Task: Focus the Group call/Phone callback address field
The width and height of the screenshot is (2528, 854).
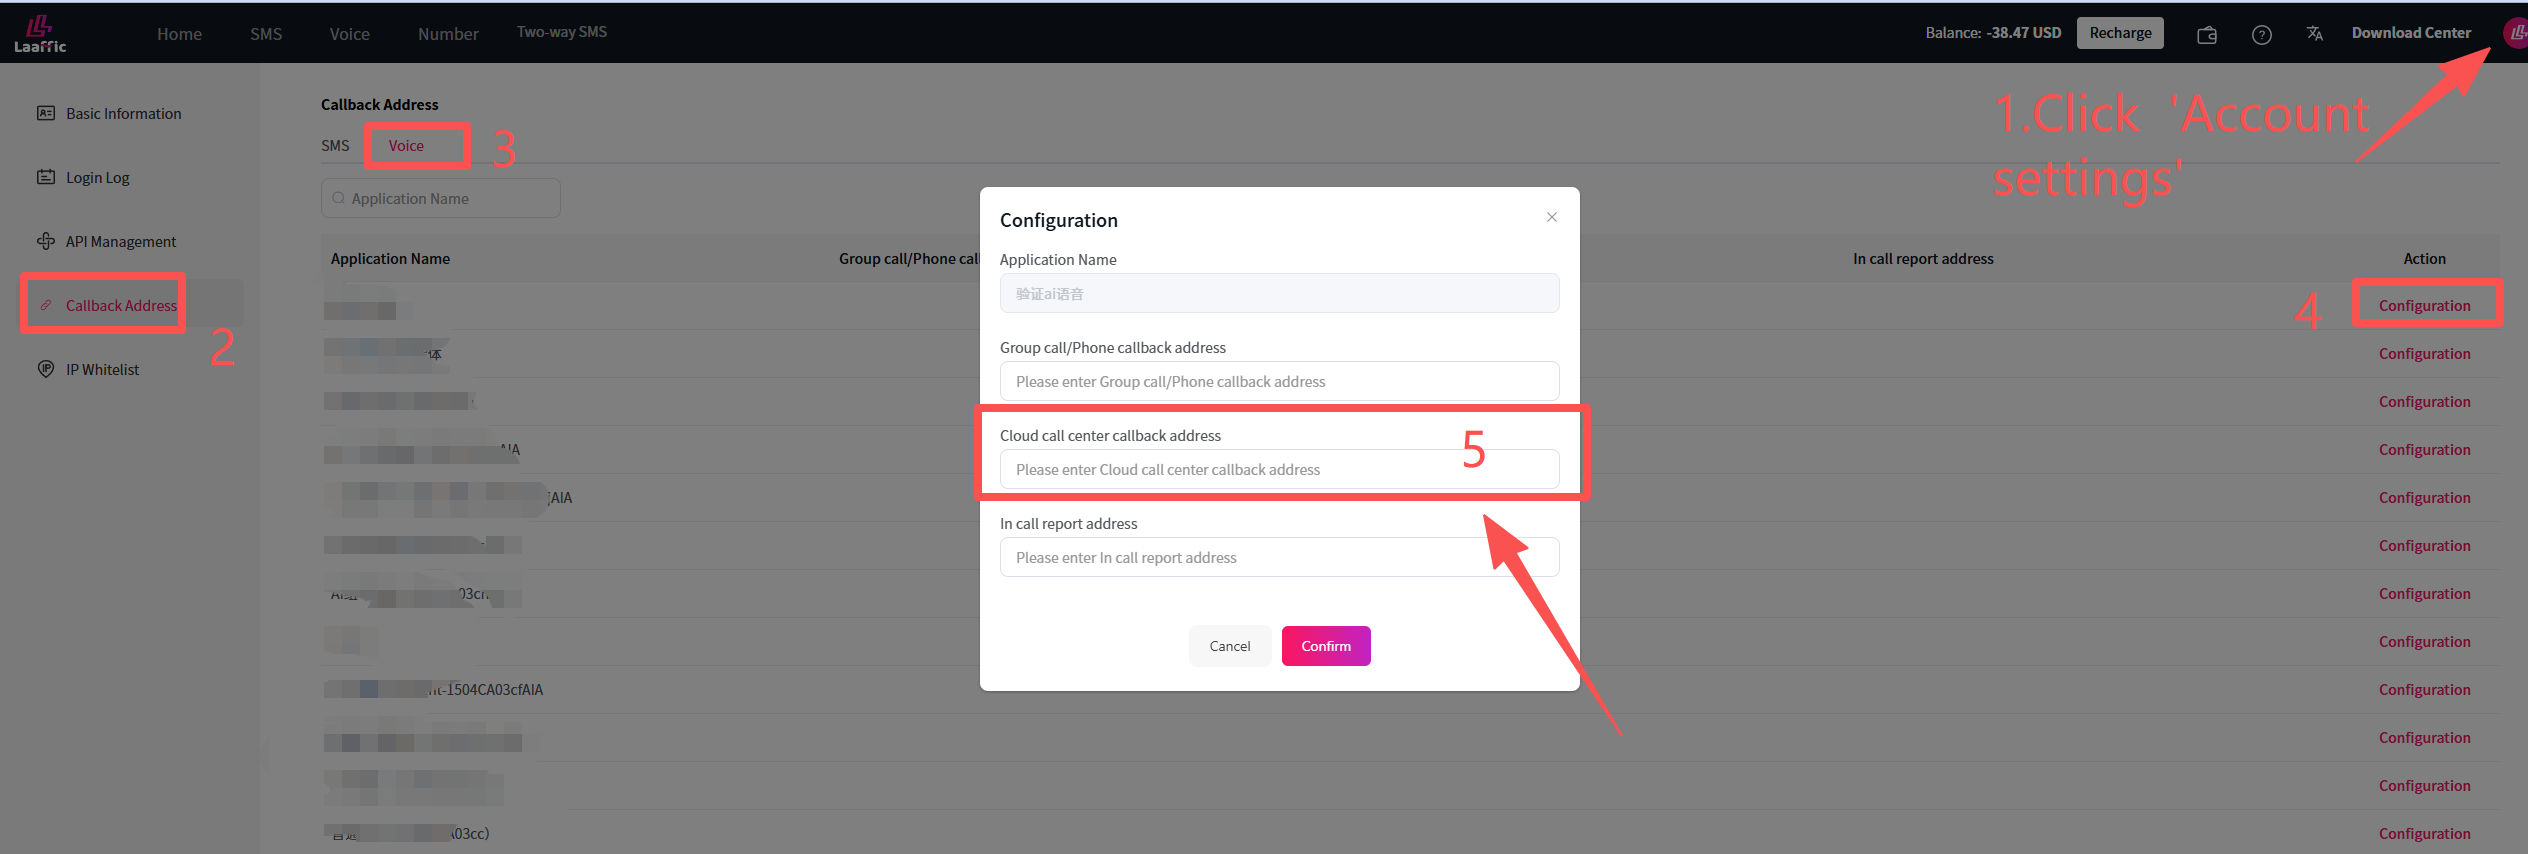Action: point(1279,382)
